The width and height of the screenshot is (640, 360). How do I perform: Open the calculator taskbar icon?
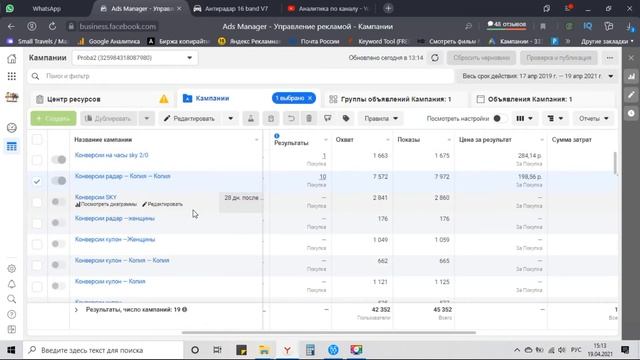pyautogui.click(x=310, y=350)
